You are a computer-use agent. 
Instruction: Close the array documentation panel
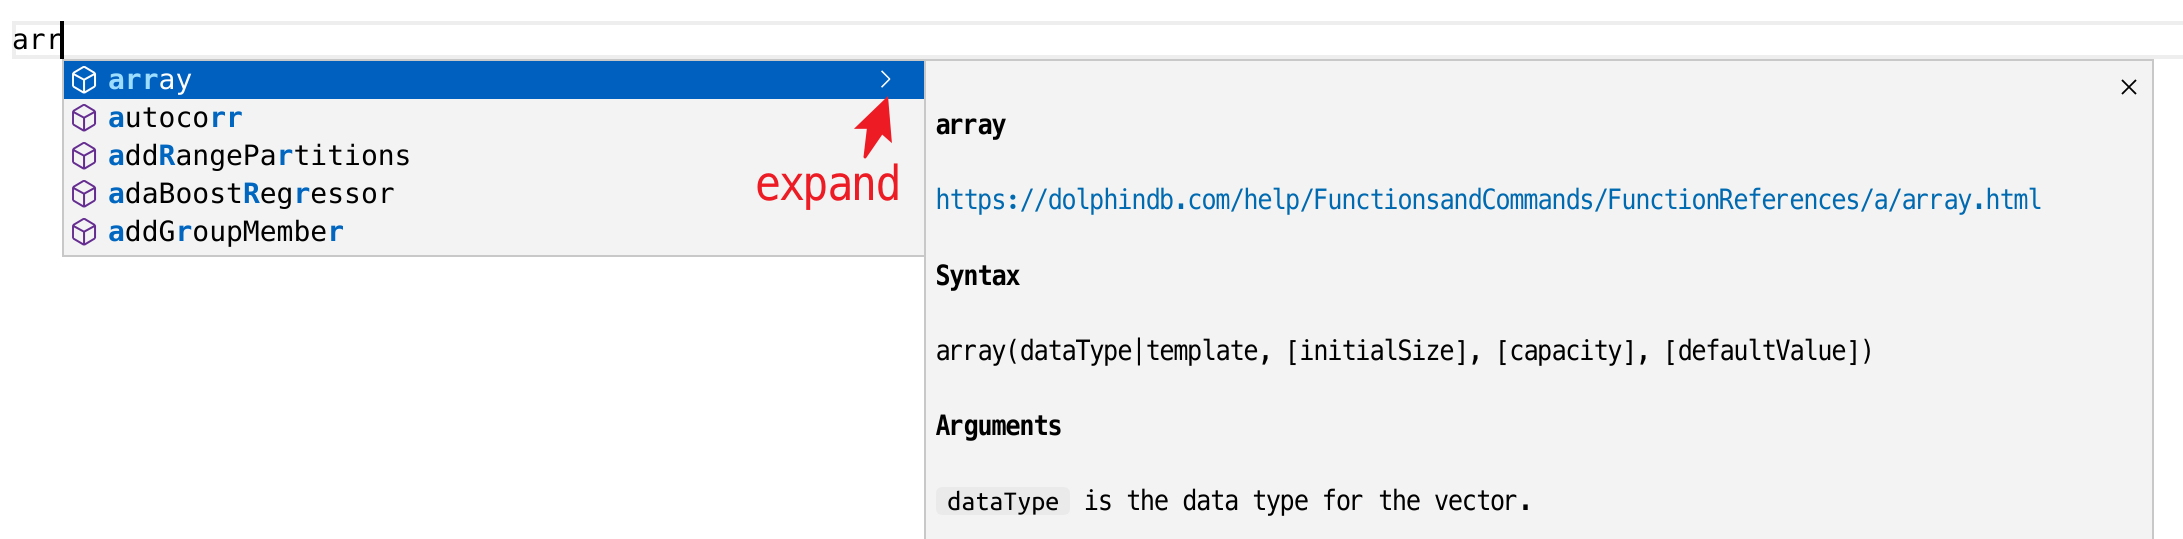click(x=2129, y=87)
